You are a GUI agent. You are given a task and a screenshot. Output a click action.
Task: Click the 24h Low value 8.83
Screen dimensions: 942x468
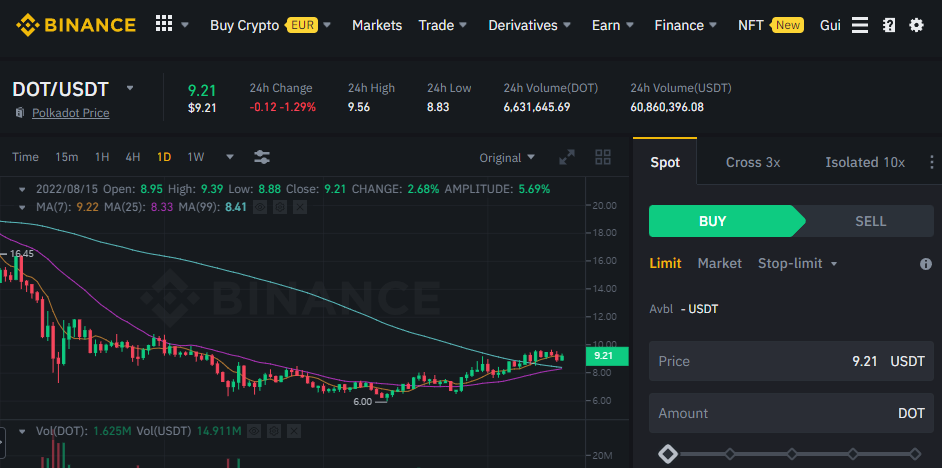pos(438,108)
